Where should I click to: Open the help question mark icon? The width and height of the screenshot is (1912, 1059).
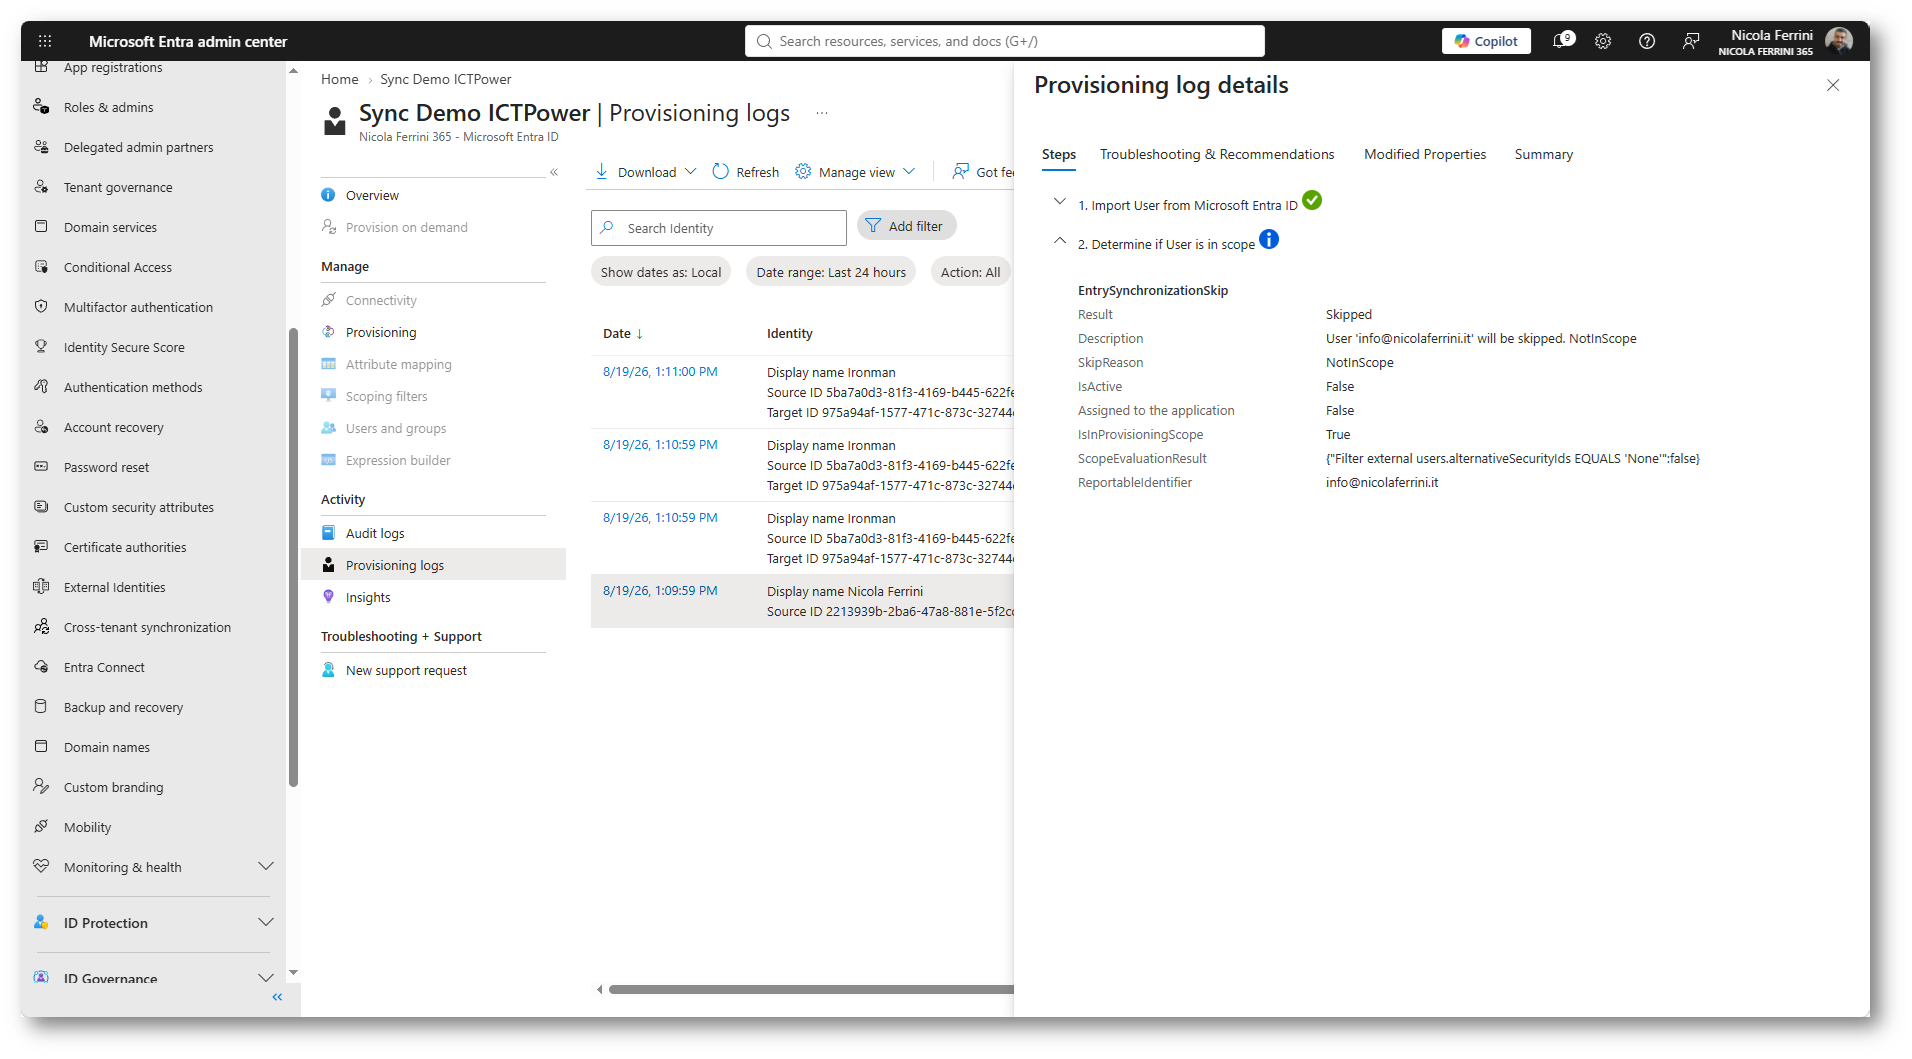click(1647, 41)
